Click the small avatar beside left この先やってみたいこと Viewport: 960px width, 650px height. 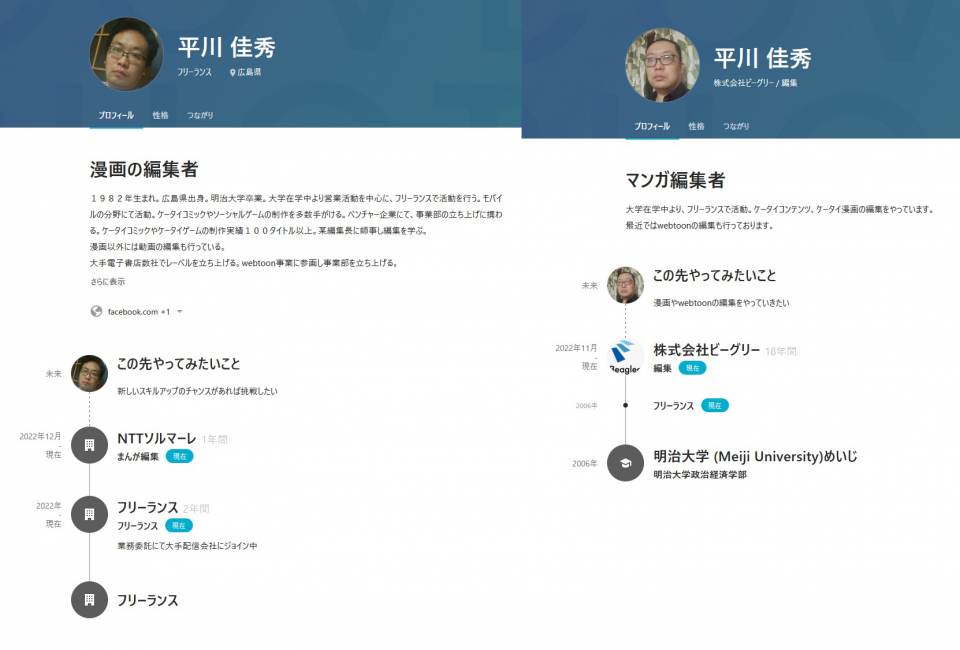[x=89, y=373]
